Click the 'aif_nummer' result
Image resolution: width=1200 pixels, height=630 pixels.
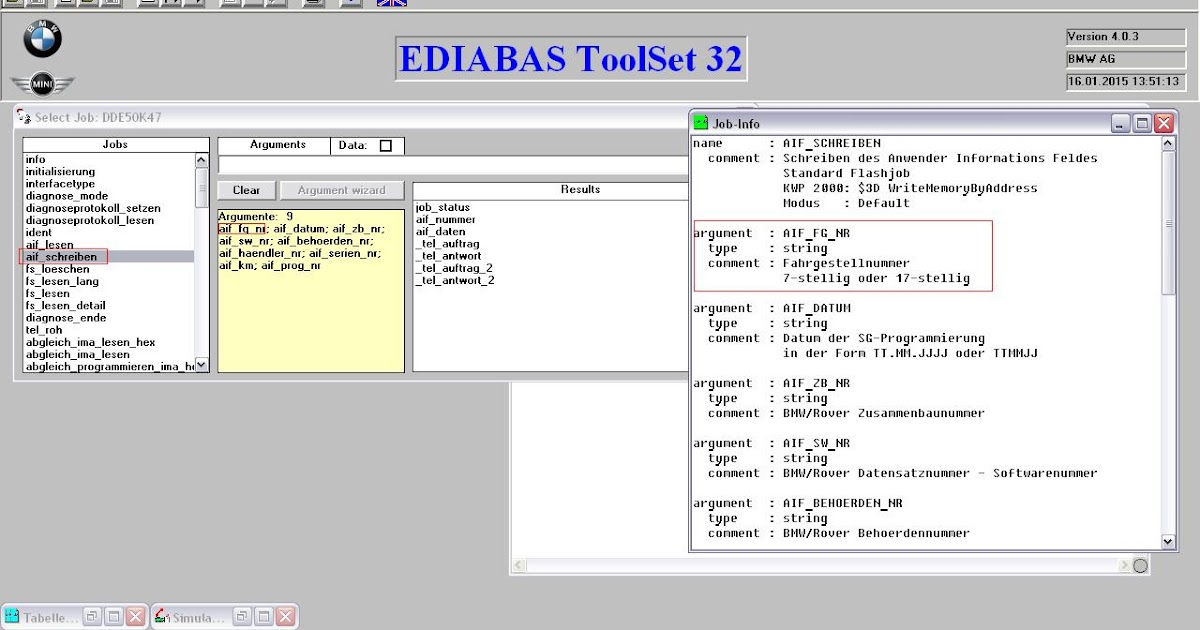[445, 220]
